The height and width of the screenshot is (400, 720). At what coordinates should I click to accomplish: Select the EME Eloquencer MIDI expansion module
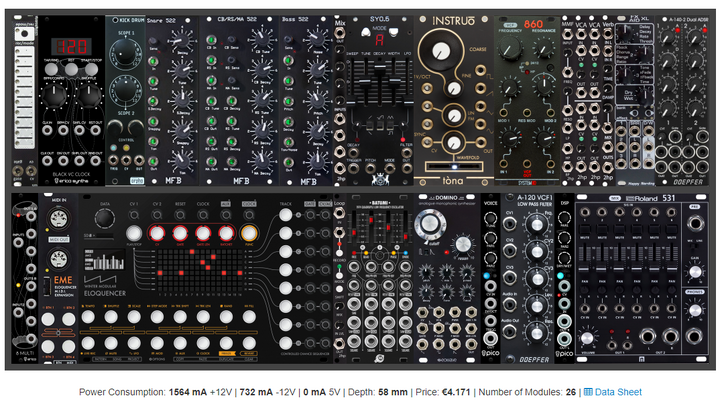coord(58,279)
